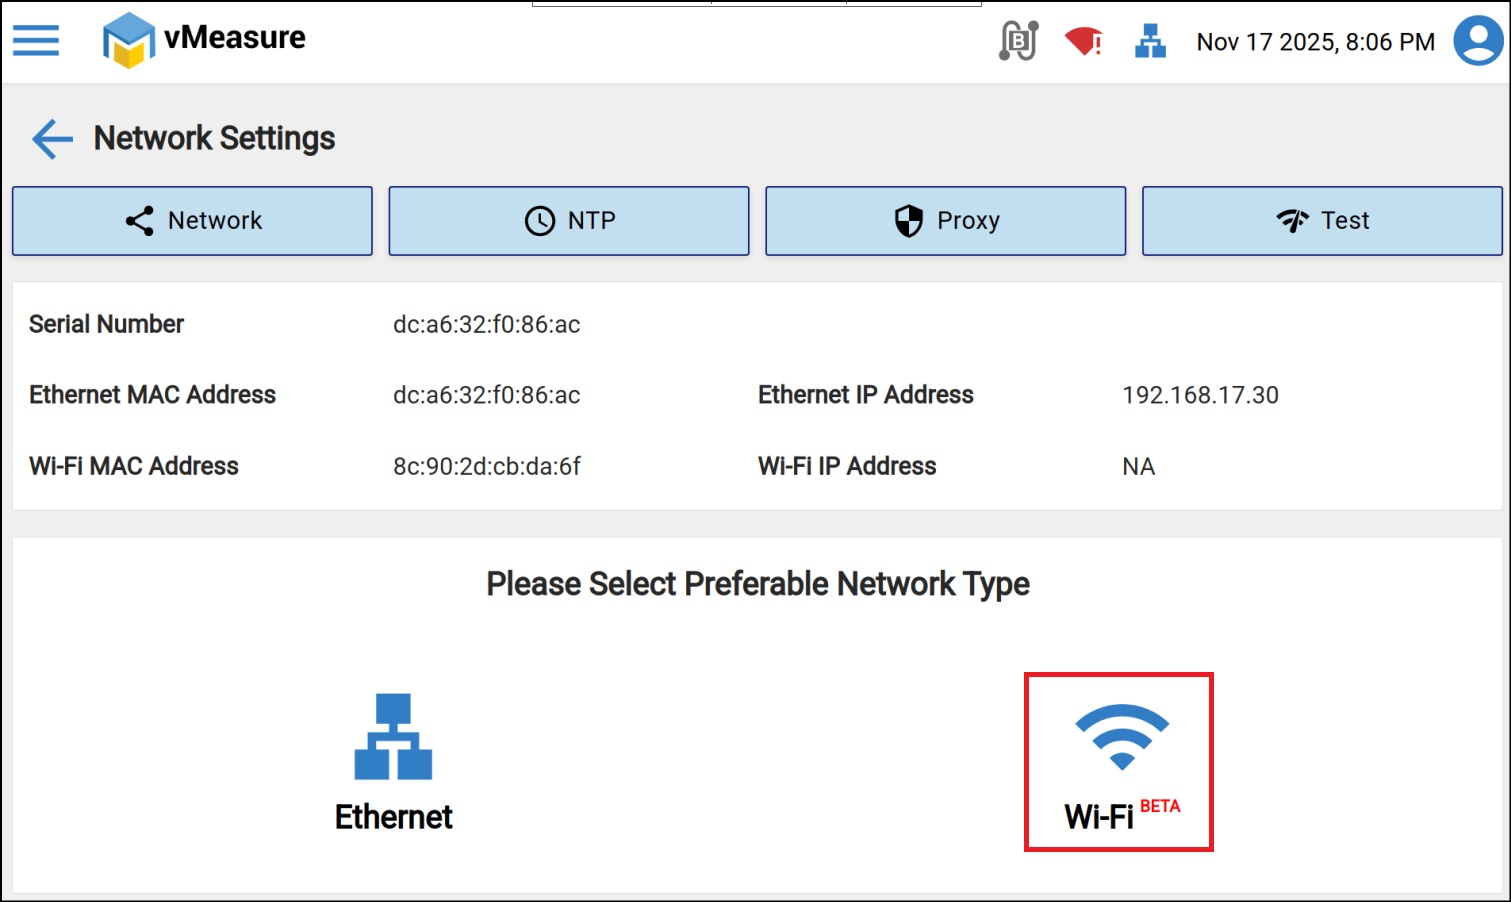1511x902 pixels.
Task: Open the user profile avatar
Action: click(x=1477, y=41)
